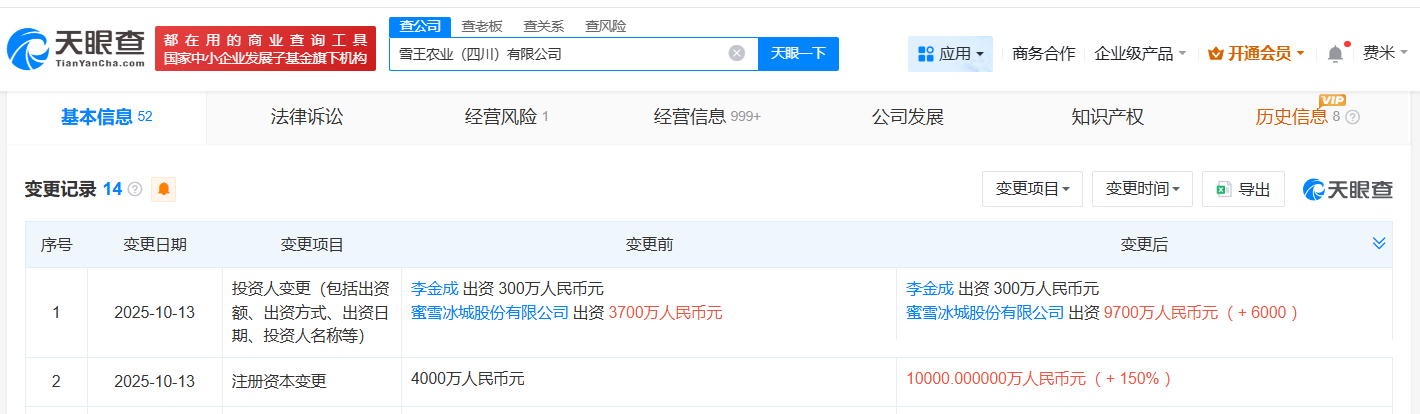Open the 变更时间 filter dropdown
Viewport: 1420px width, 414px height.
(x=1142, y=189)
